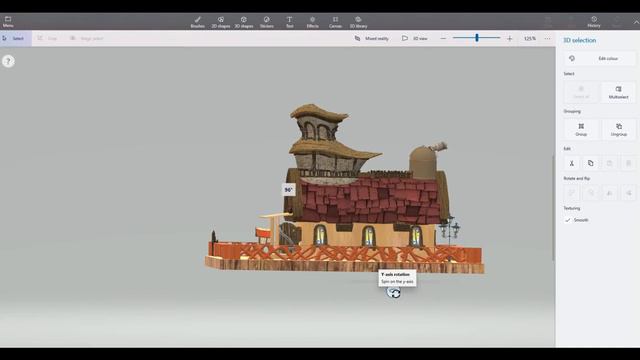Open the Menu folder icon
640x360 pixels.
tap(8, 22)
